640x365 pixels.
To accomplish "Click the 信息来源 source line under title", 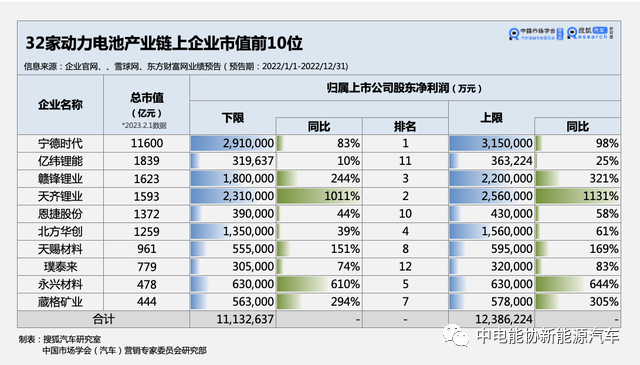I will [x=186, y=66].
